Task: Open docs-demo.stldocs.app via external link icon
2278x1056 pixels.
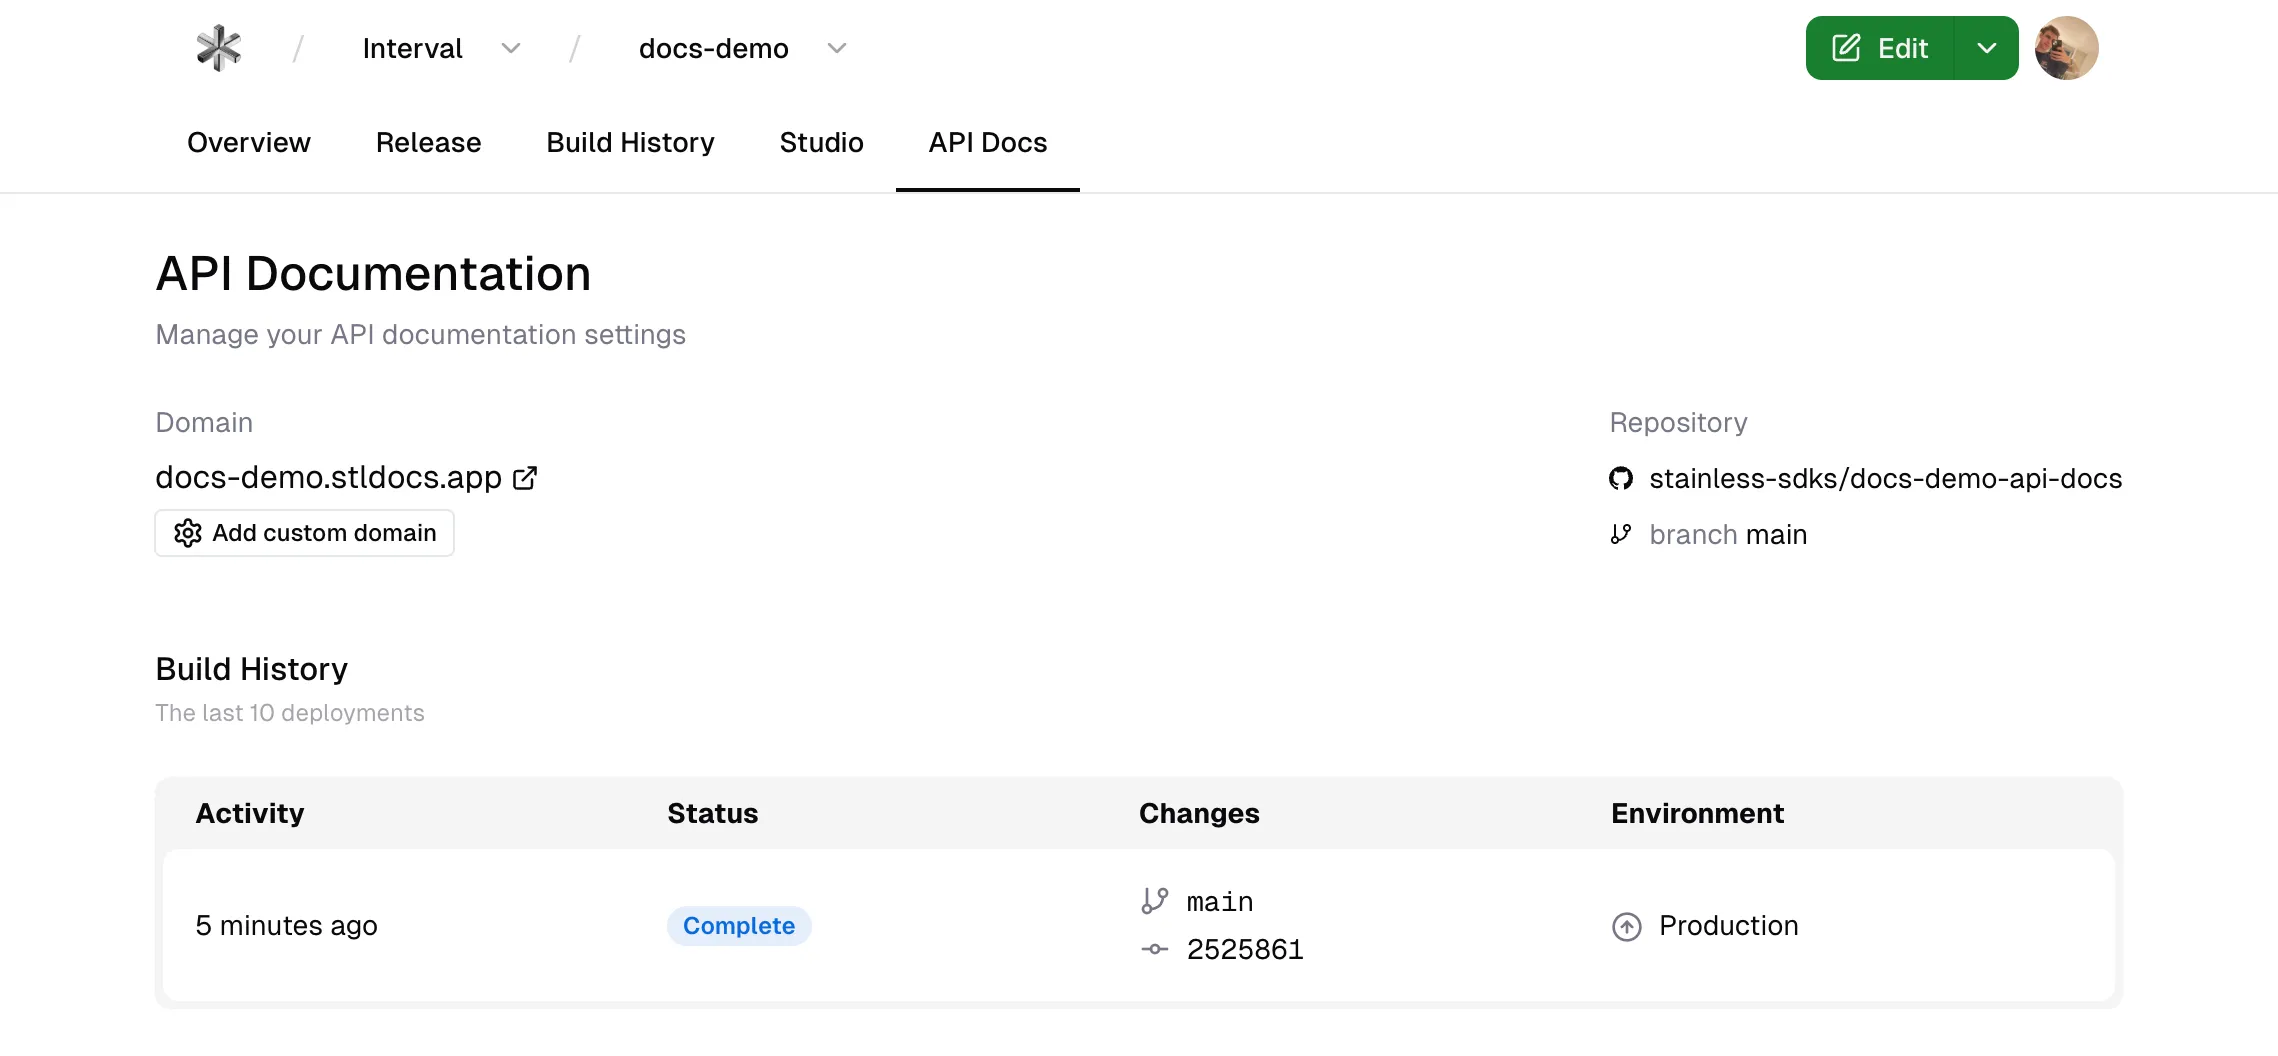Action: click(x=525, y=478)
